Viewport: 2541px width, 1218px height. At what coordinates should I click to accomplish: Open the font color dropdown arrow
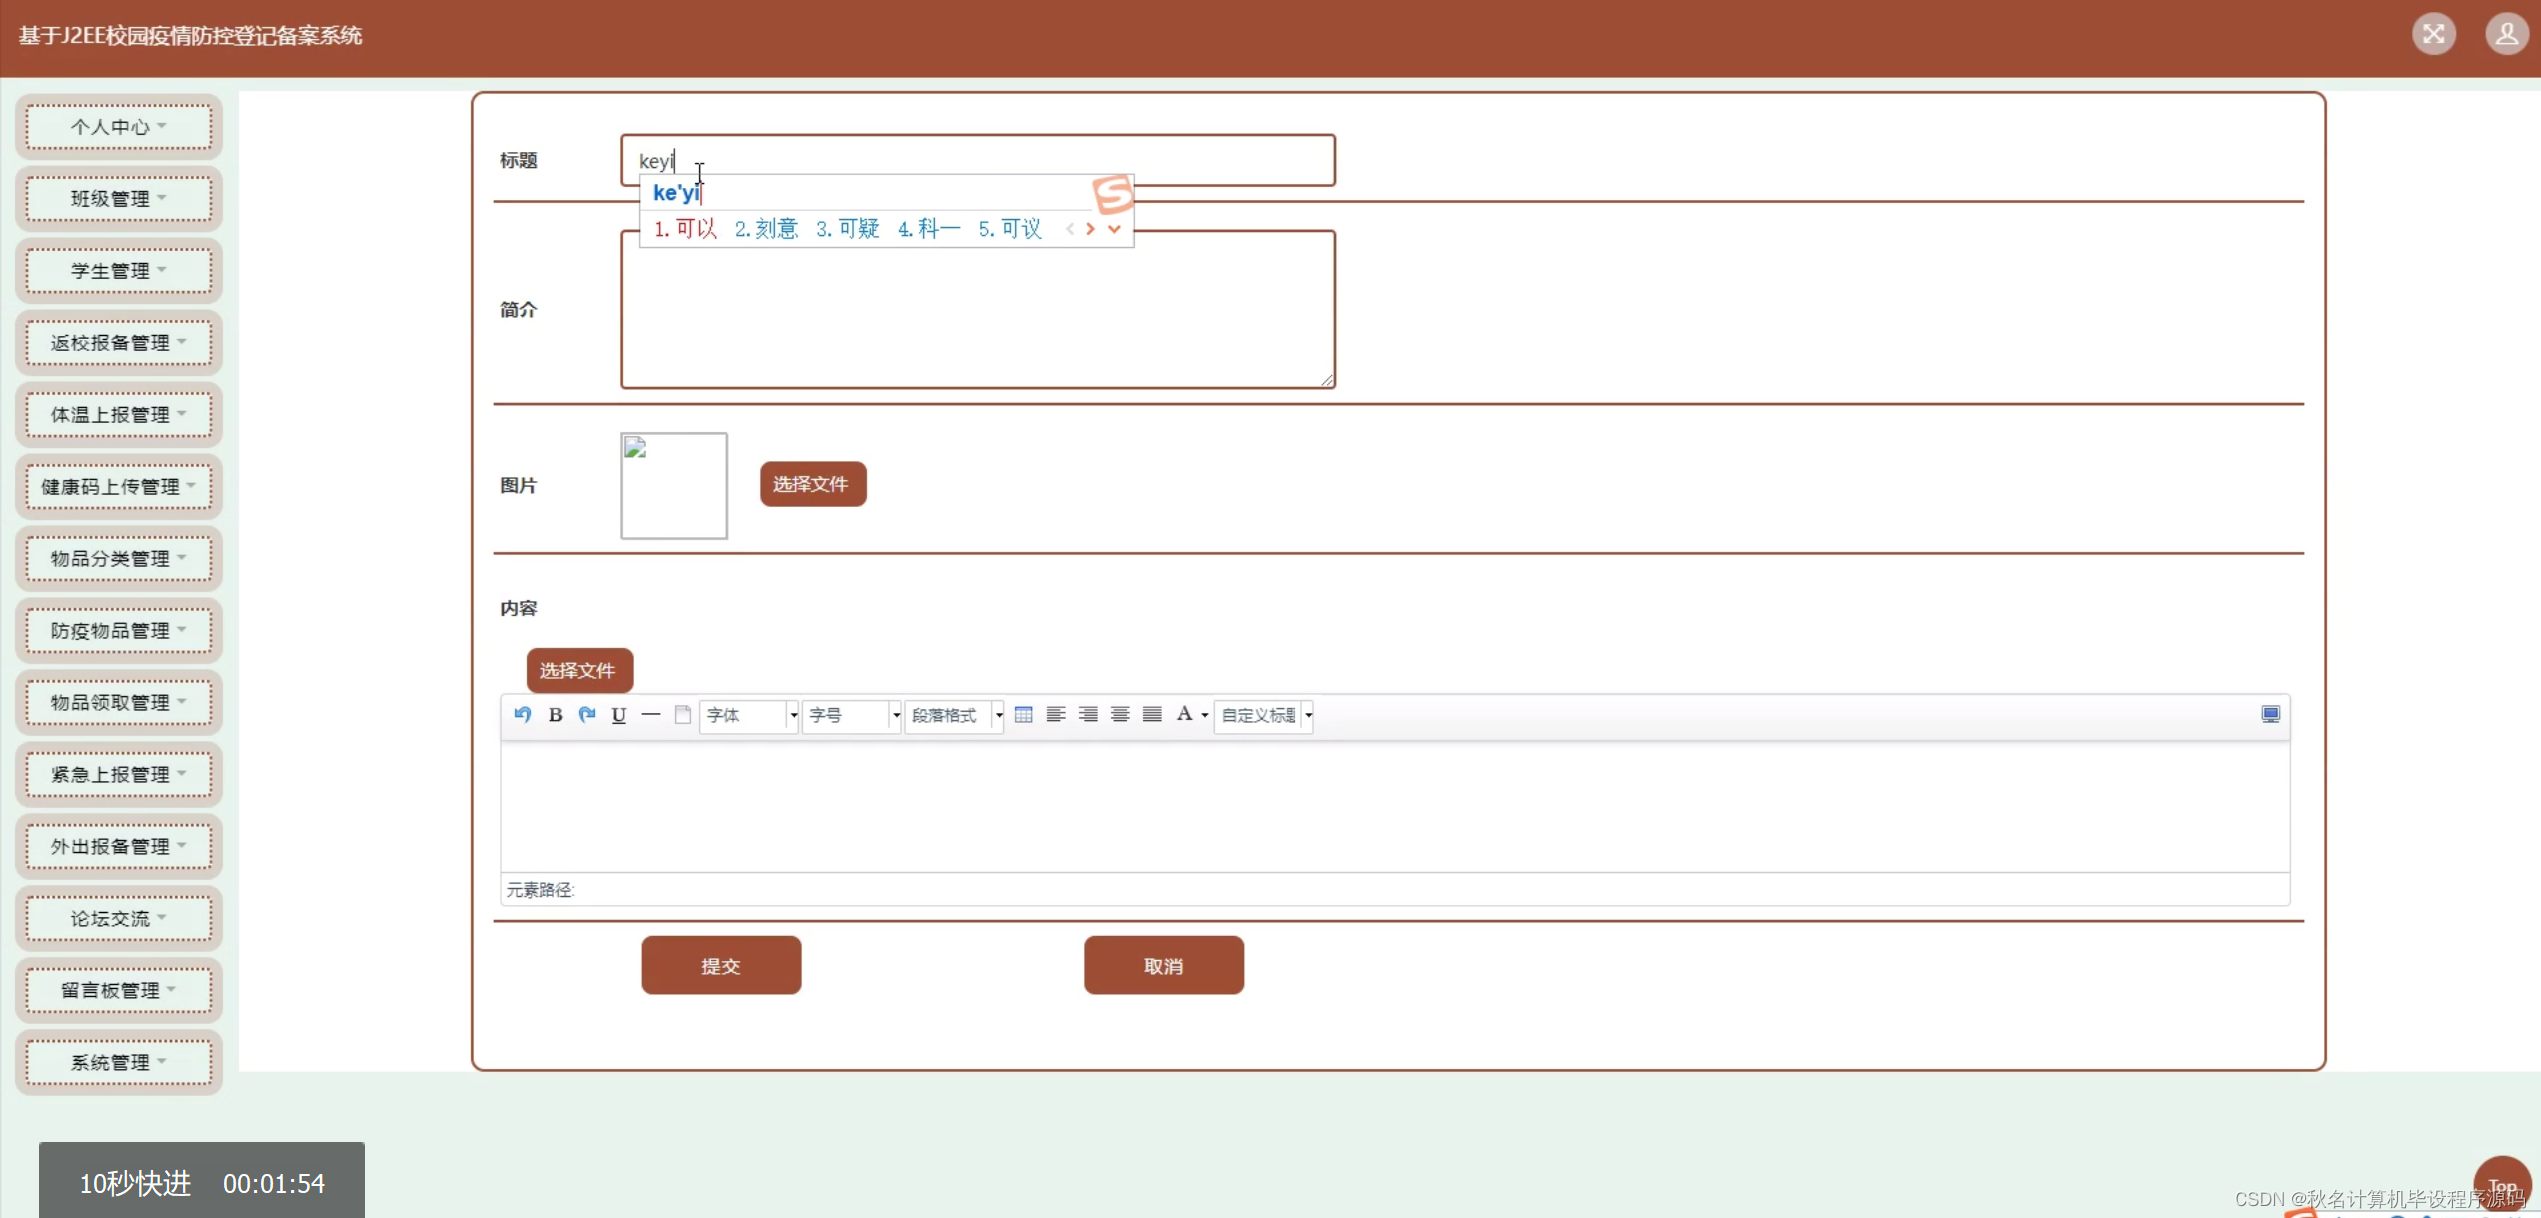pyautogui.click(x=1205, y=715)
